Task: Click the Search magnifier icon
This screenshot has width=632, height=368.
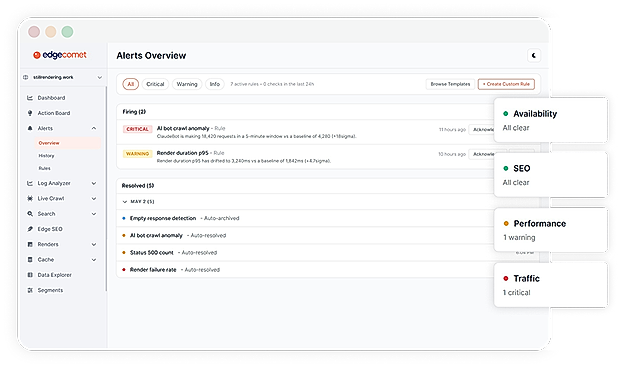Action: point(30,214)
